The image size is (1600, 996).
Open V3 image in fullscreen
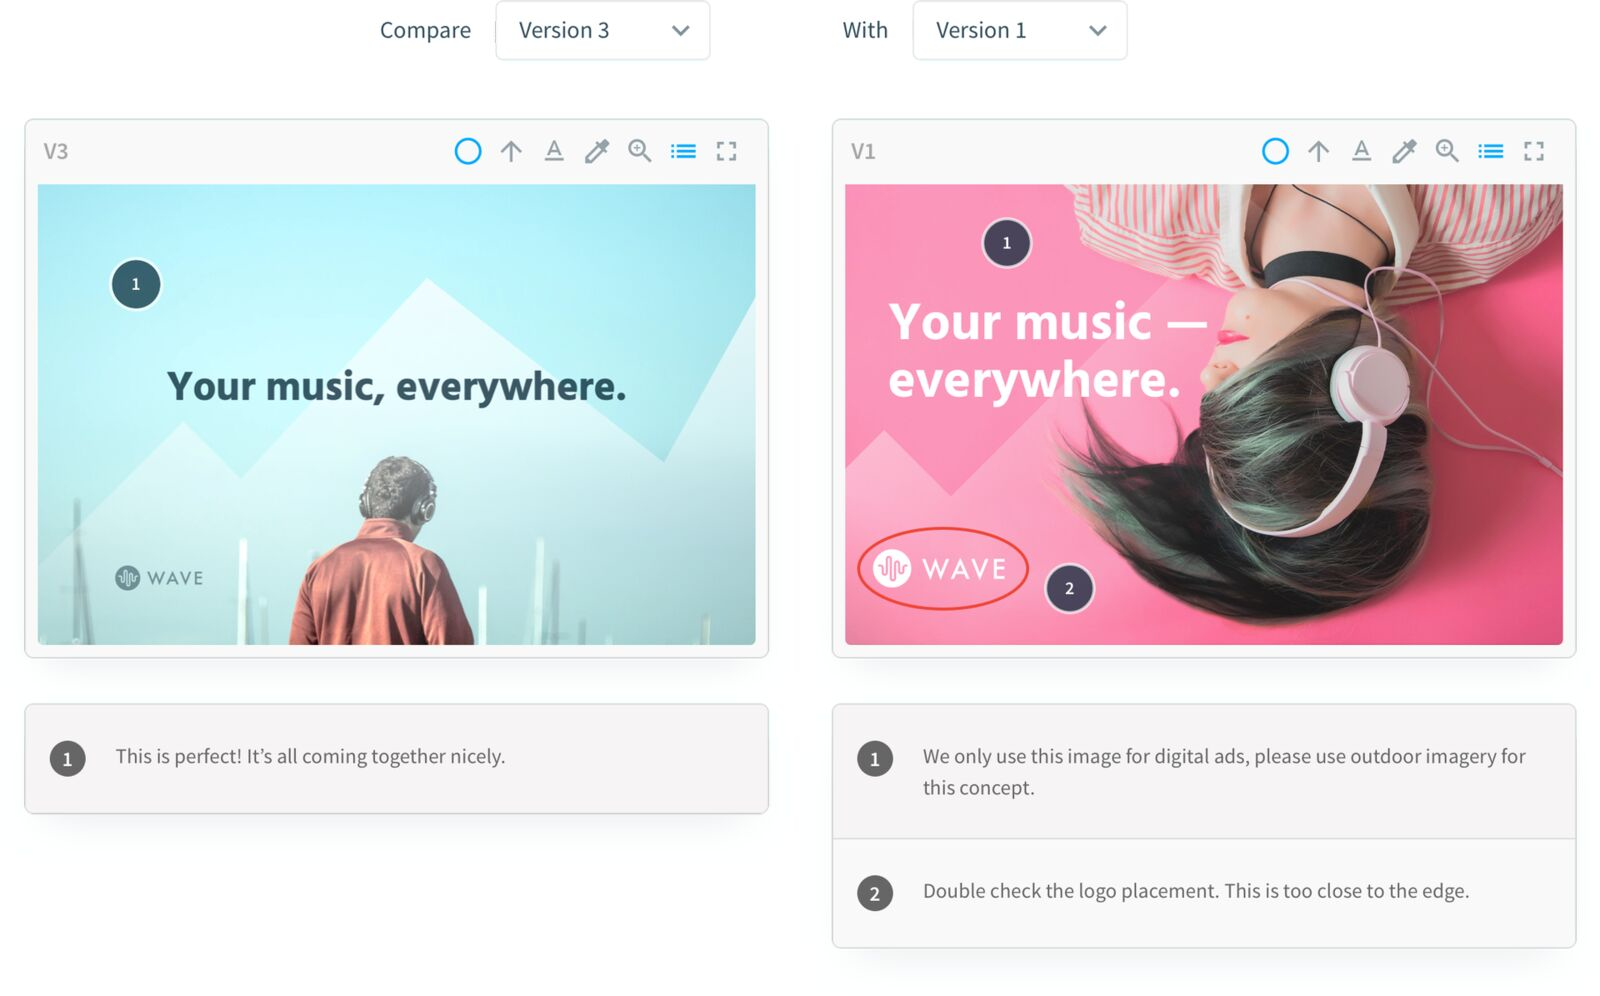(x=727, y=151)
